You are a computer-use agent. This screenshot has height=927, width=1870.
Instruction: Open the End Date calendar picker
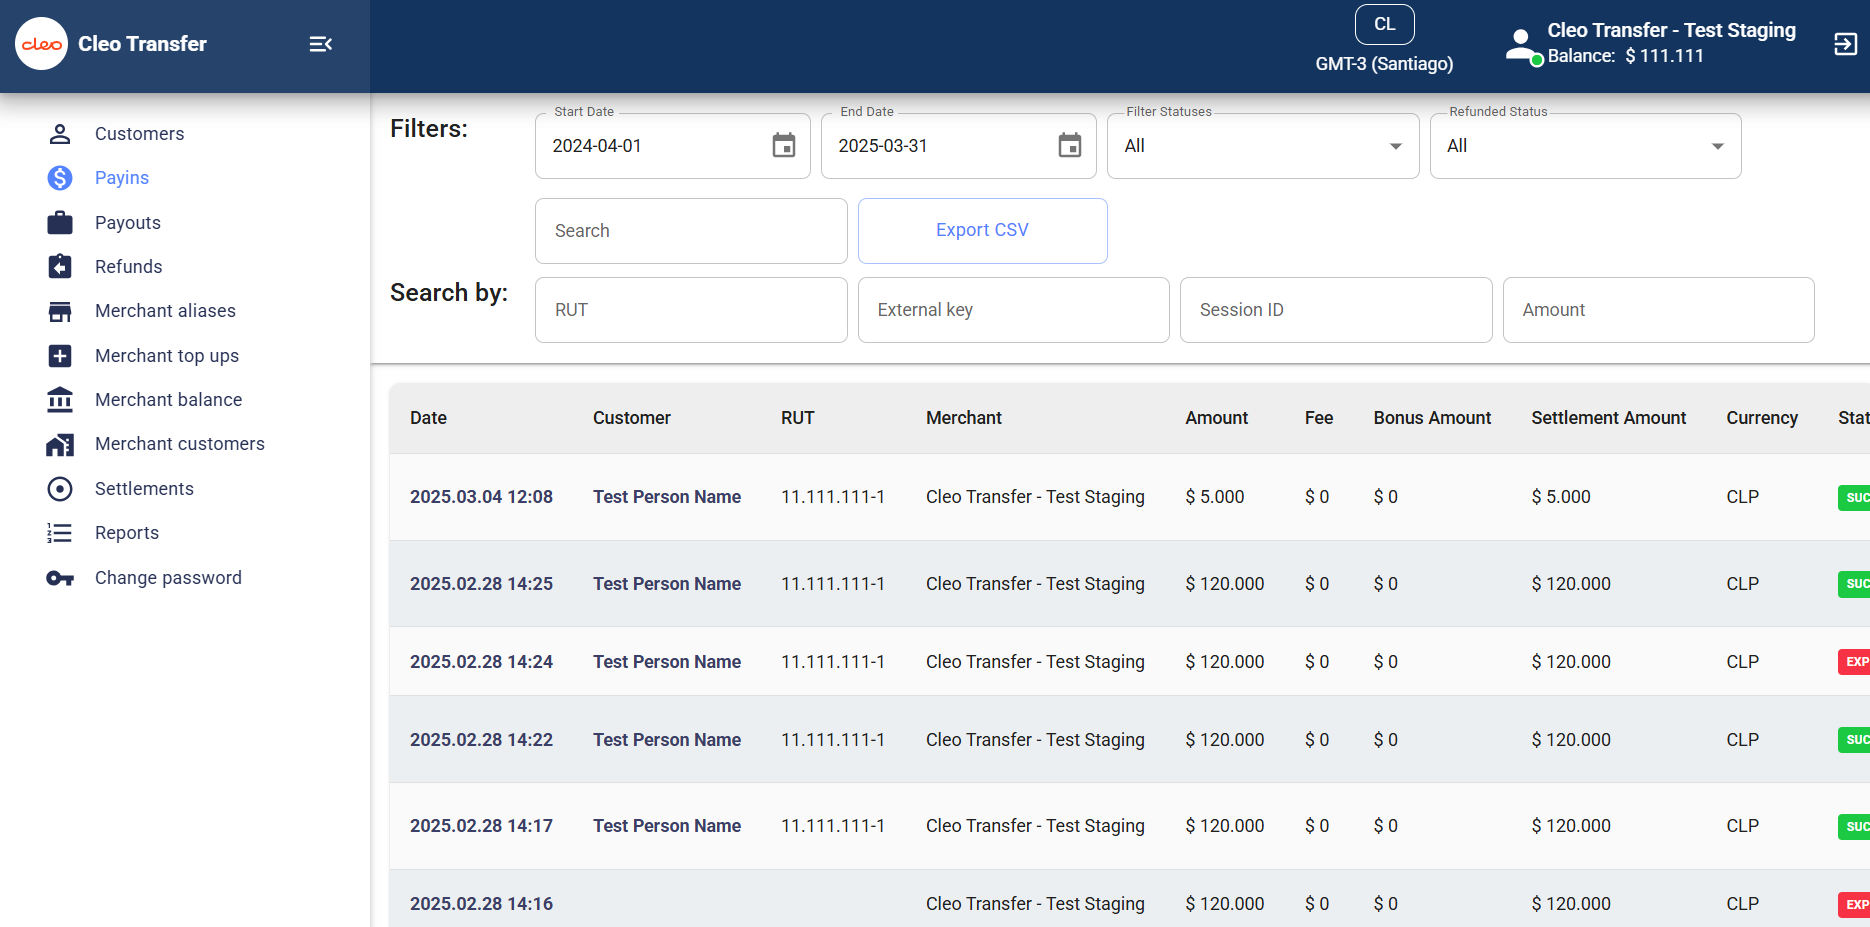tap(1070, 146)
